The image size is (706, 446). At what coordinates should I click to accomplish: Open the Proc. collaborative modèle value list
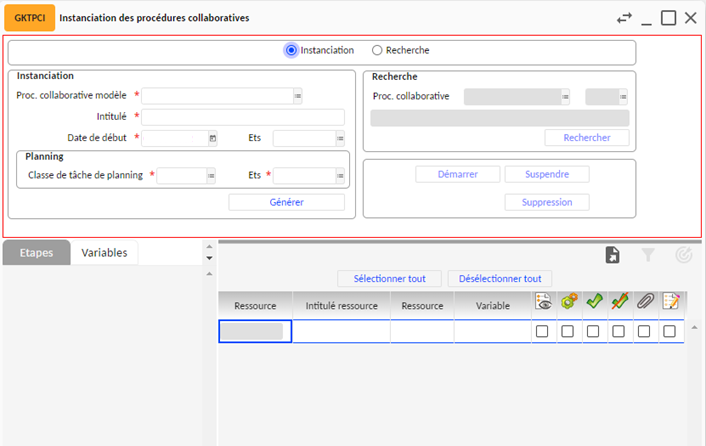pos(298,96)
